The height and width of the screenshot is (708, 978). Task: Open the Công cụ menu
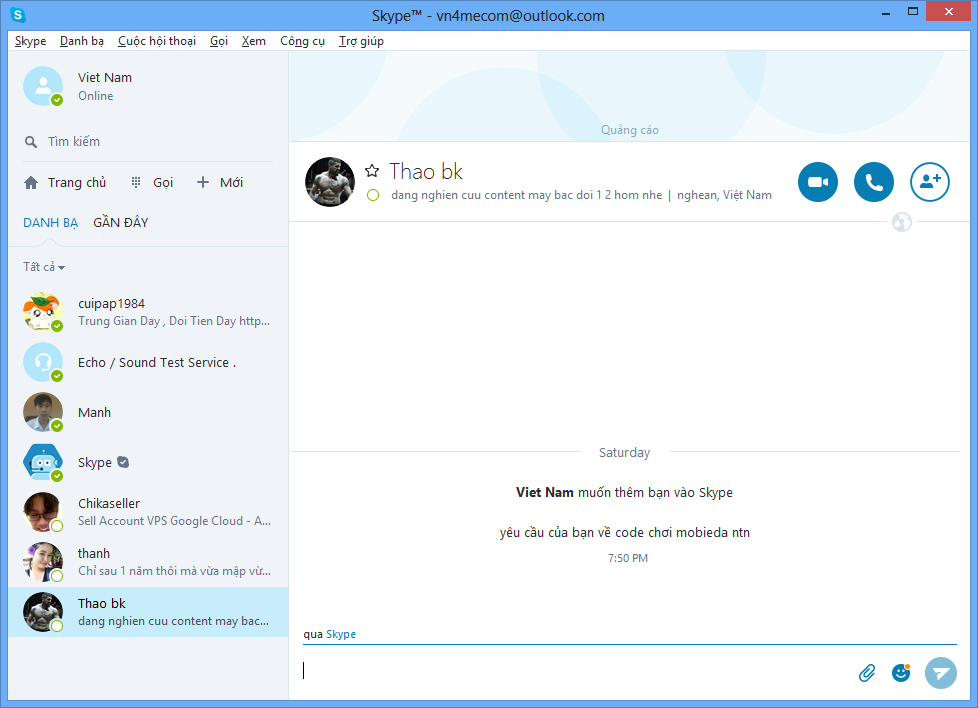tap(303, 41)
